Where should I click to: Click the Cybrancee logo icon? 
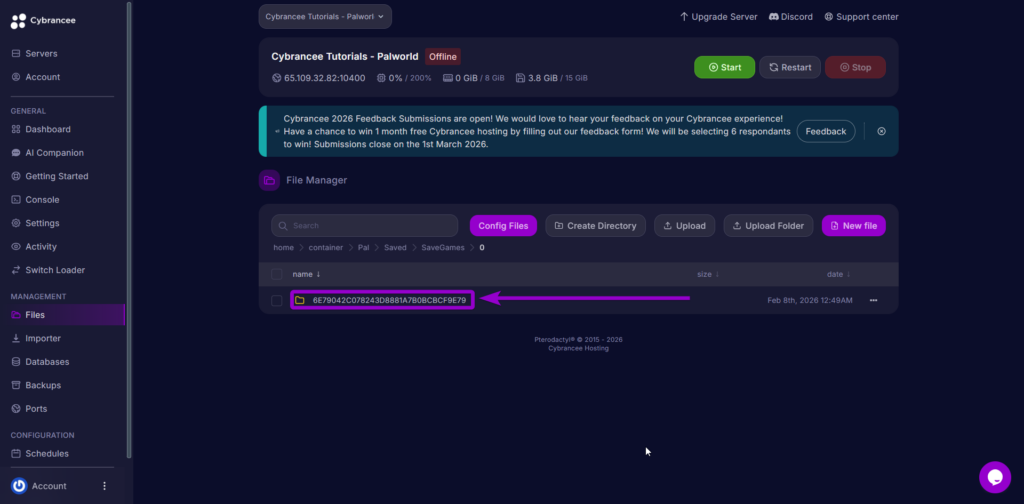[18, 20]
